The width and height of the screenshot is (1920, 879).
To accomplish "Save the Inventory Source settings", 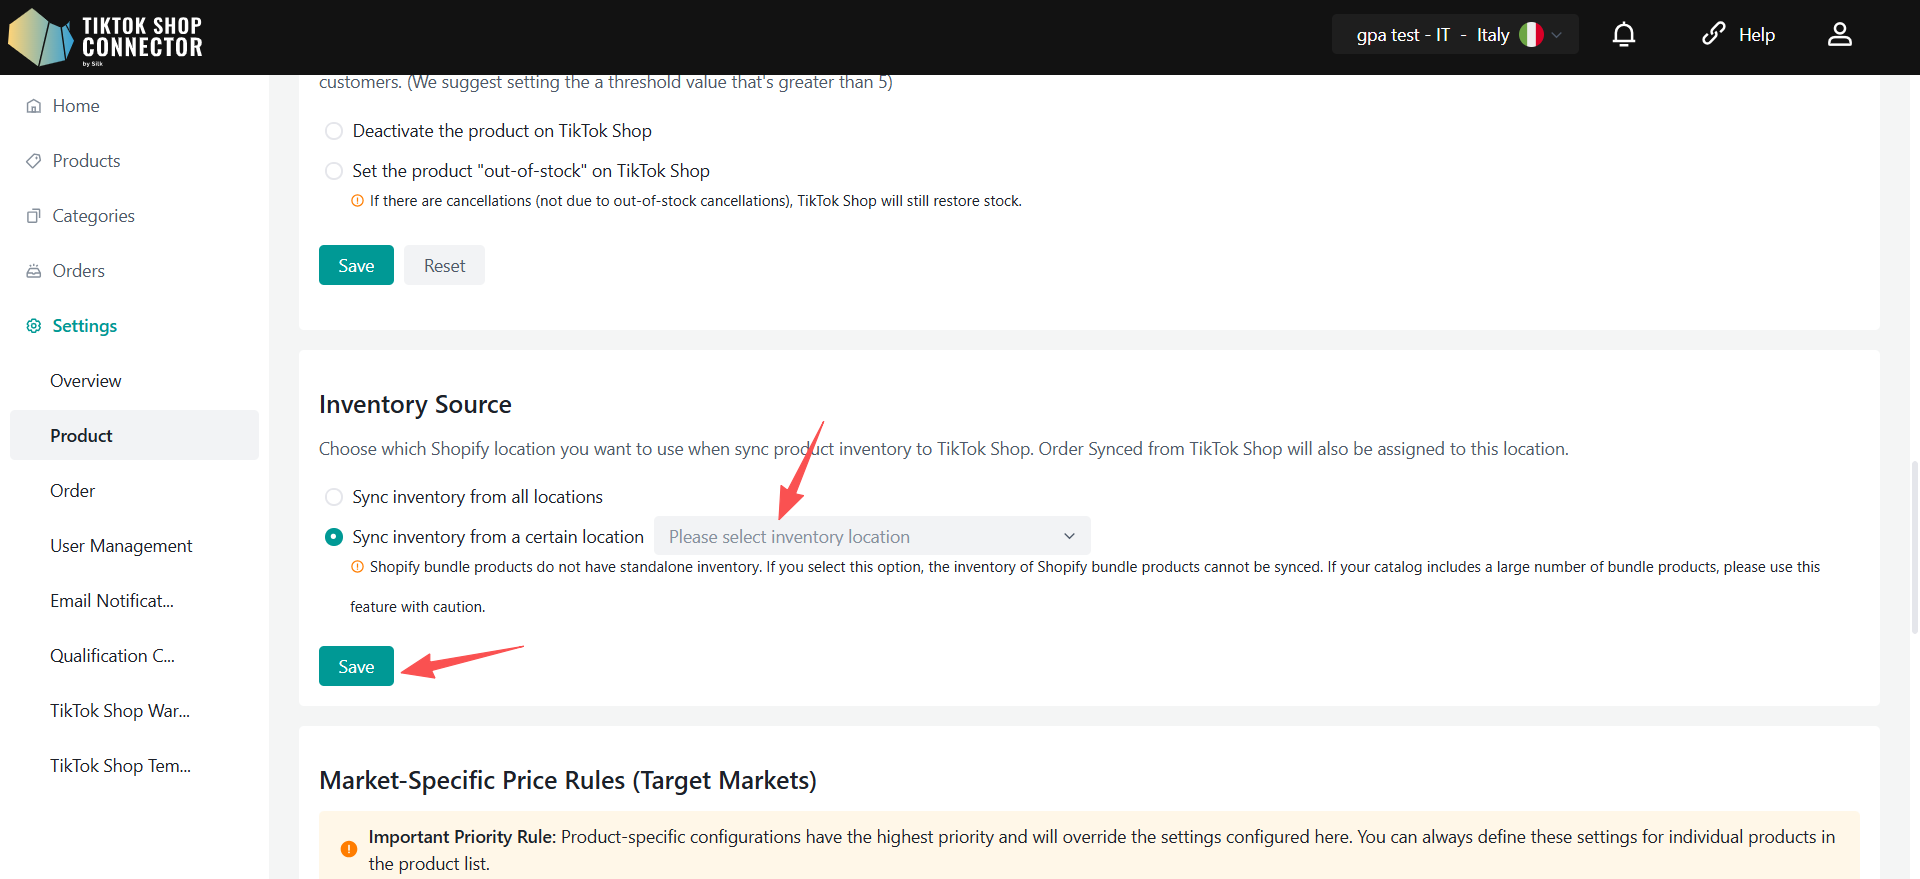I will (356, 666).
